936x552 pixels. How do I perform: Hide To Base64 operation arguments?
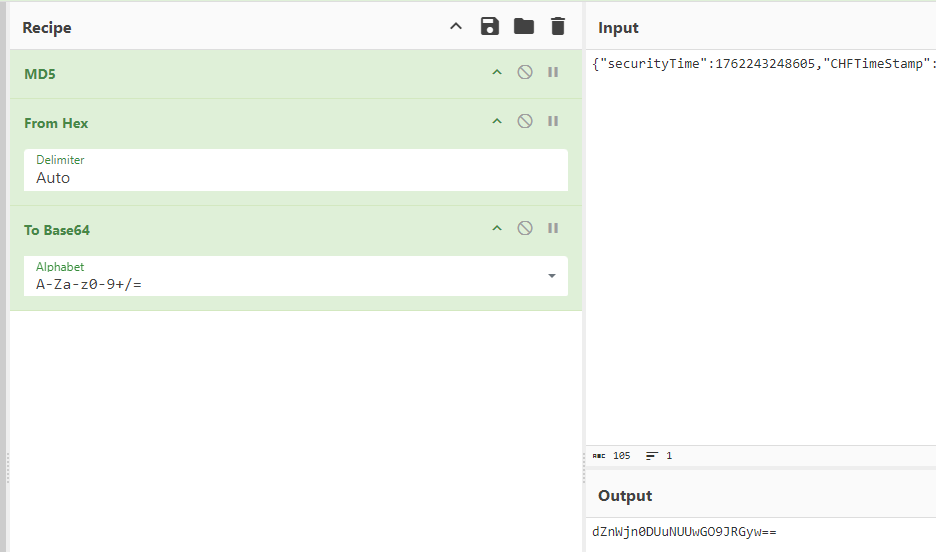(496, 228)
